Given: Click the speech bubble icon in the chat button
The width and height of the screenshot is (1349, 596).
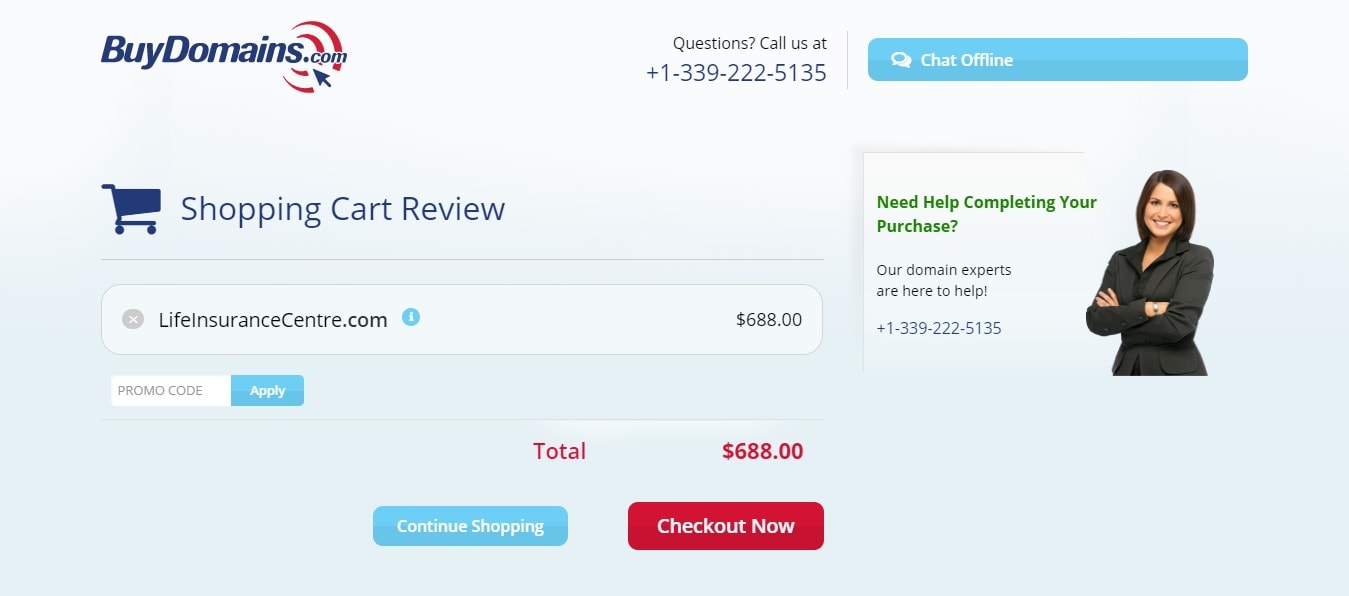Looking at the screenshot, I should pyautogui.click(x=901, y=60).
